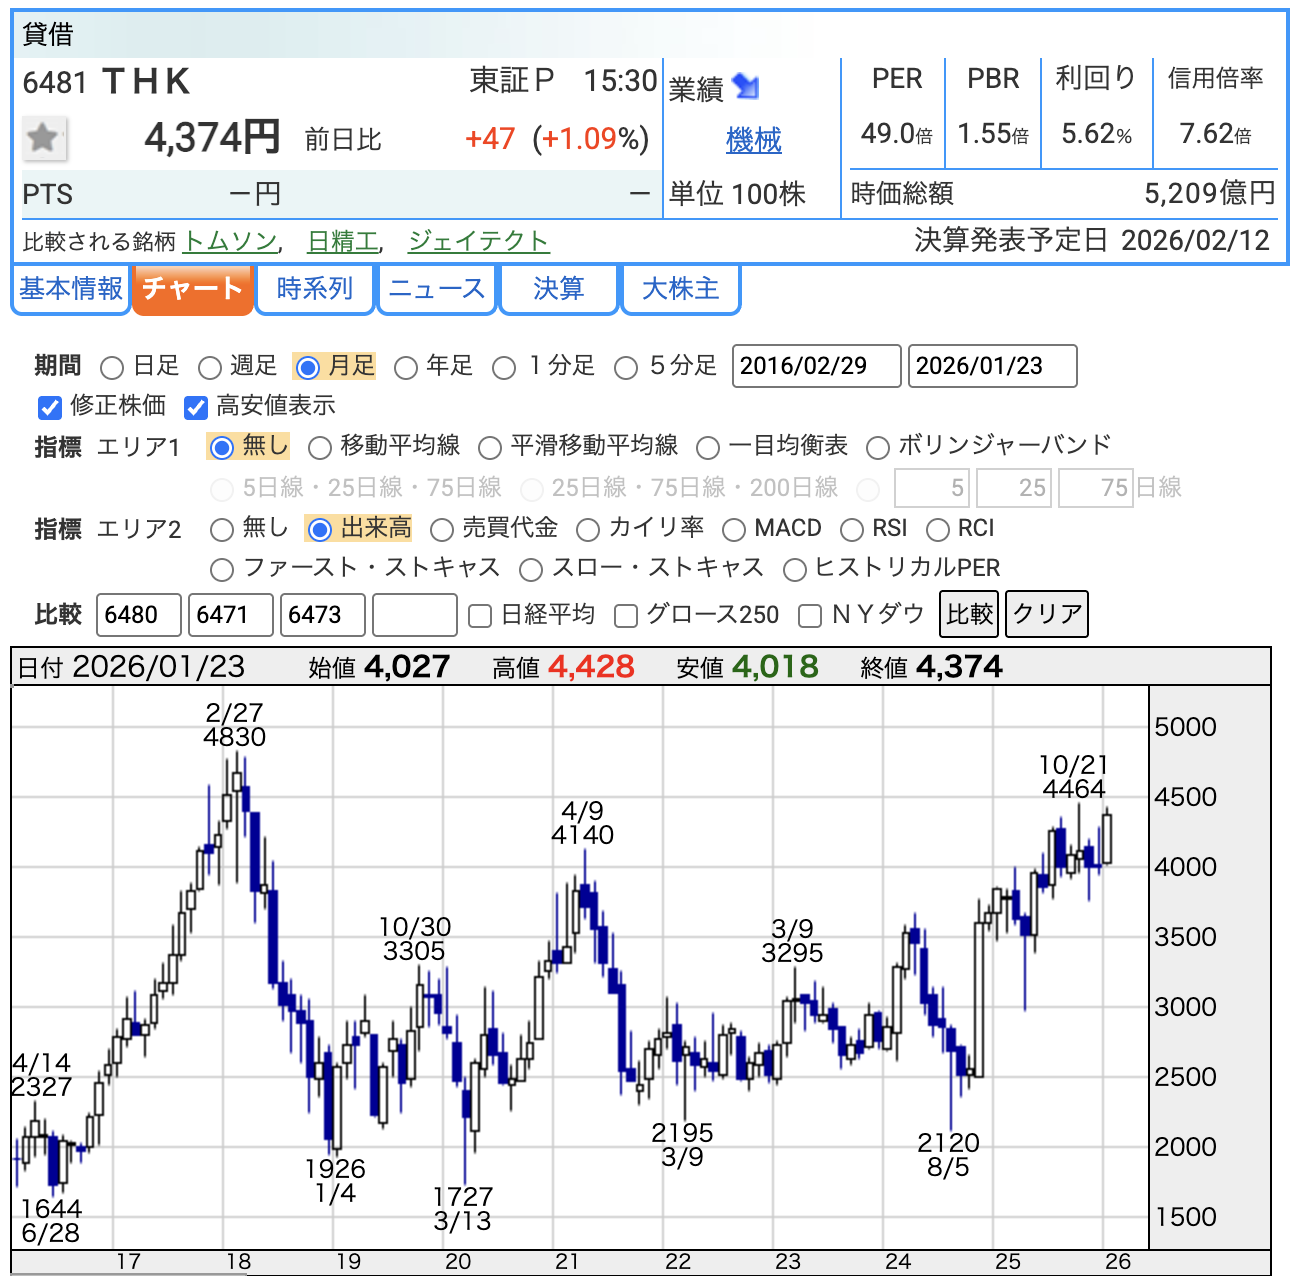Viewport: 1298px width, 1276px height.
Task: Open the 大株主 tab
Action: tap(680, 289)
